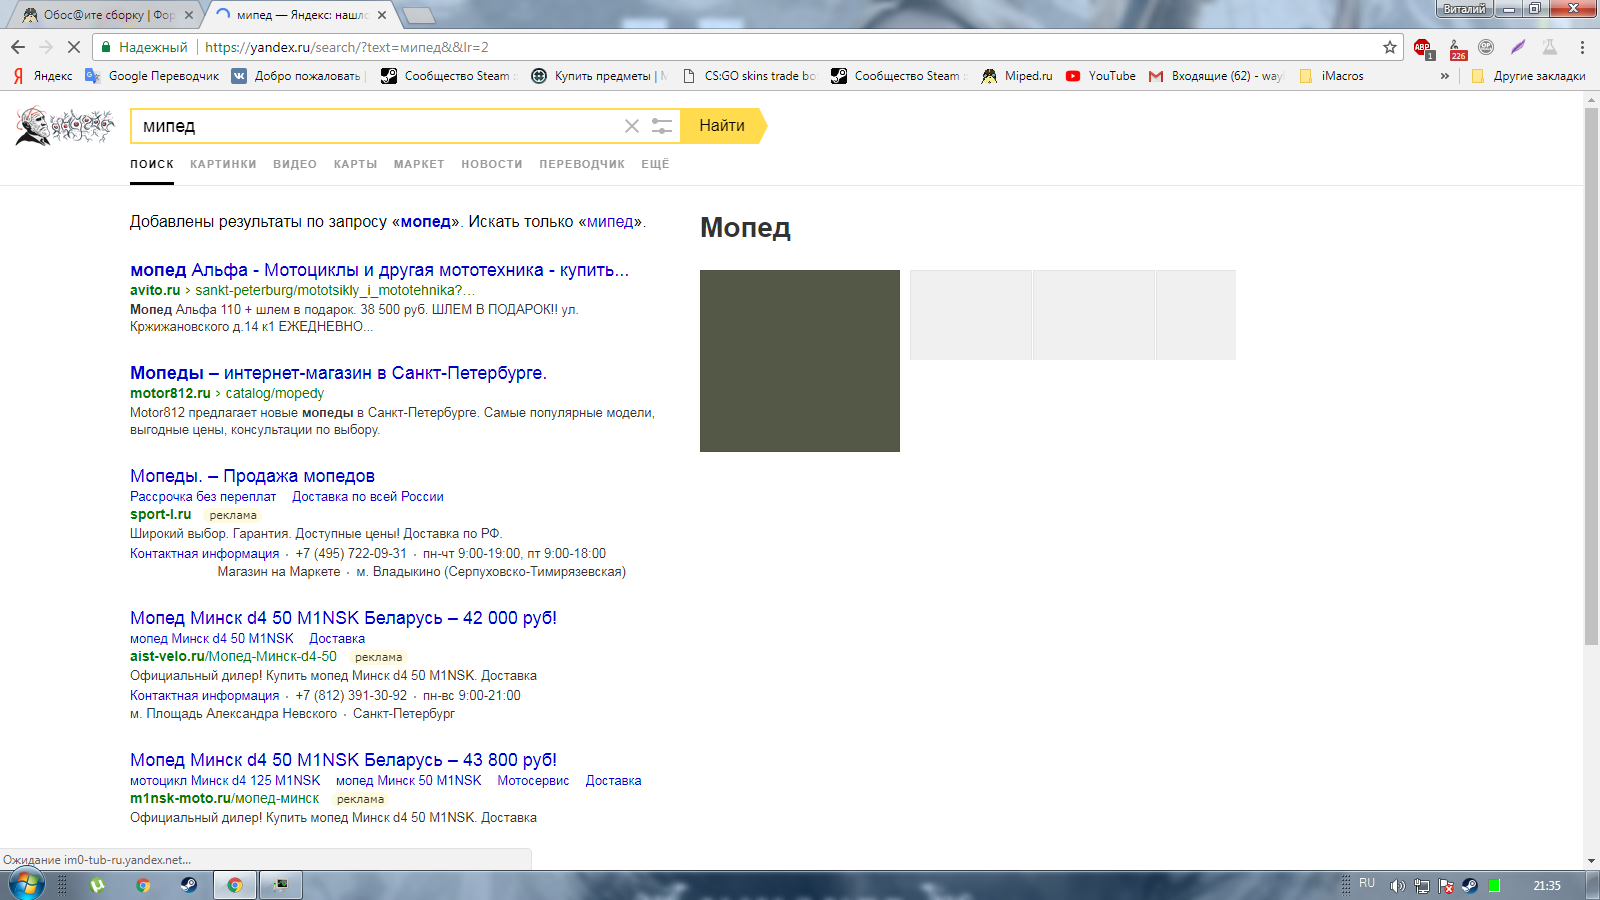Open the мотоцикл Минск d4 125 M1NSK sitelink
This screenshot has width=1600, height=900.
click(x=225, y=781)
